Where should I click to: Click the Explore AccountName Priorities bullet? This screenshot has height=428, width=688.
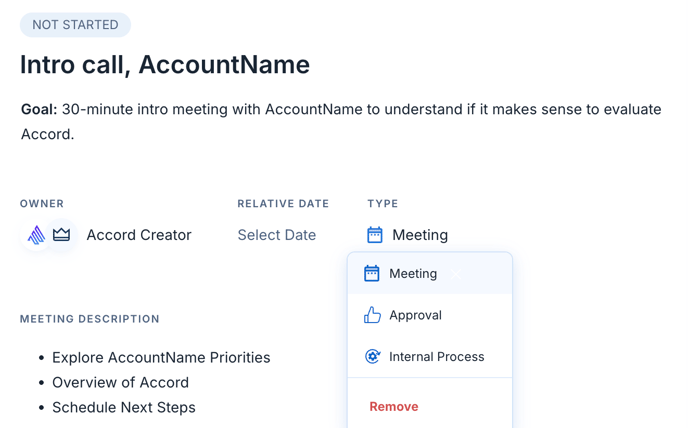(161, 357)
